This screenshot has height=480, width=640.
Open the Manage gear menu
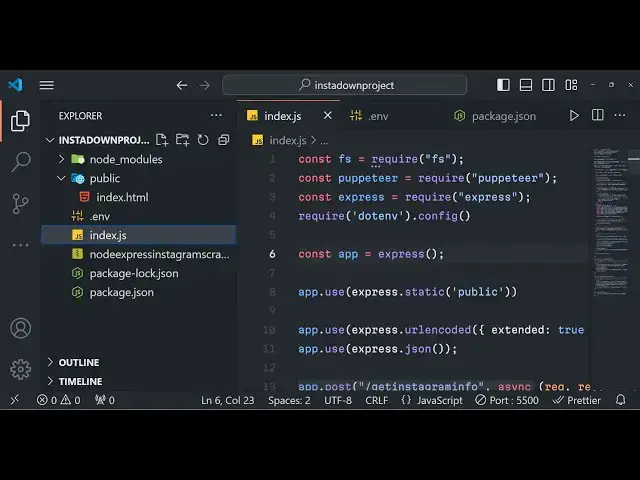click(x=20, y=369)
